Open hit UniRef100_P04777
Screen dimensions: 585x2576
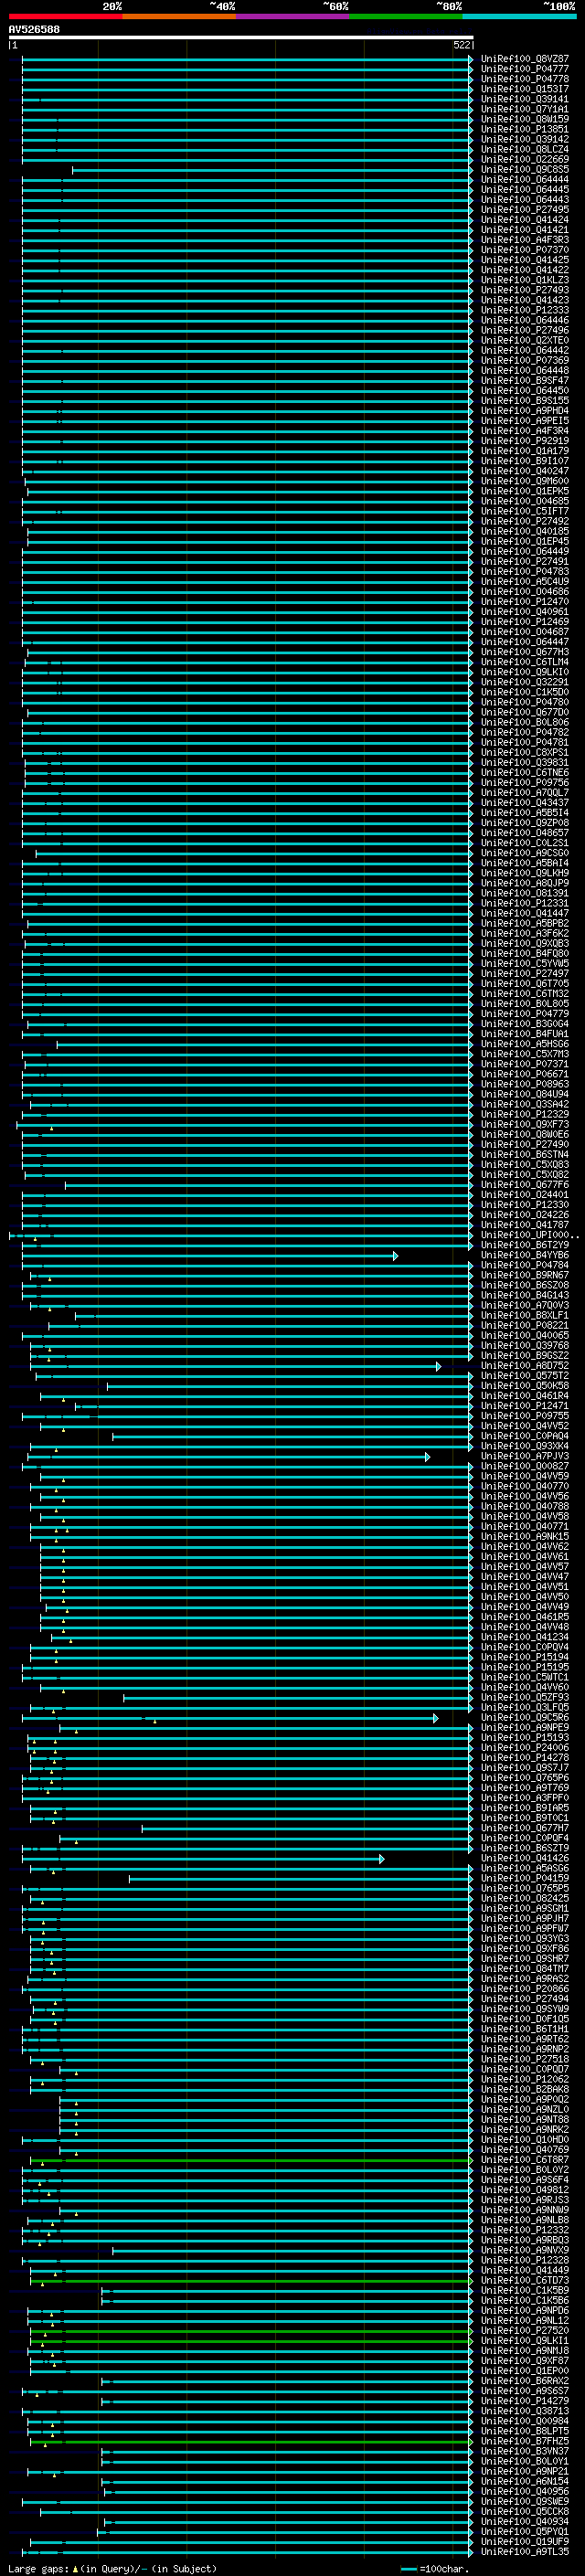coord(524,69)
